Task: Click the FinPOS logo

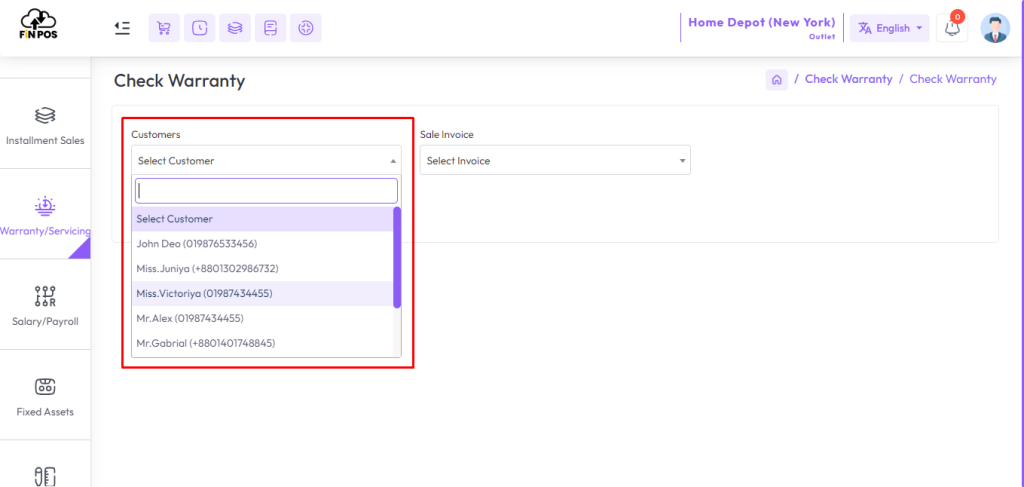Action: click(x=39, y=25)
